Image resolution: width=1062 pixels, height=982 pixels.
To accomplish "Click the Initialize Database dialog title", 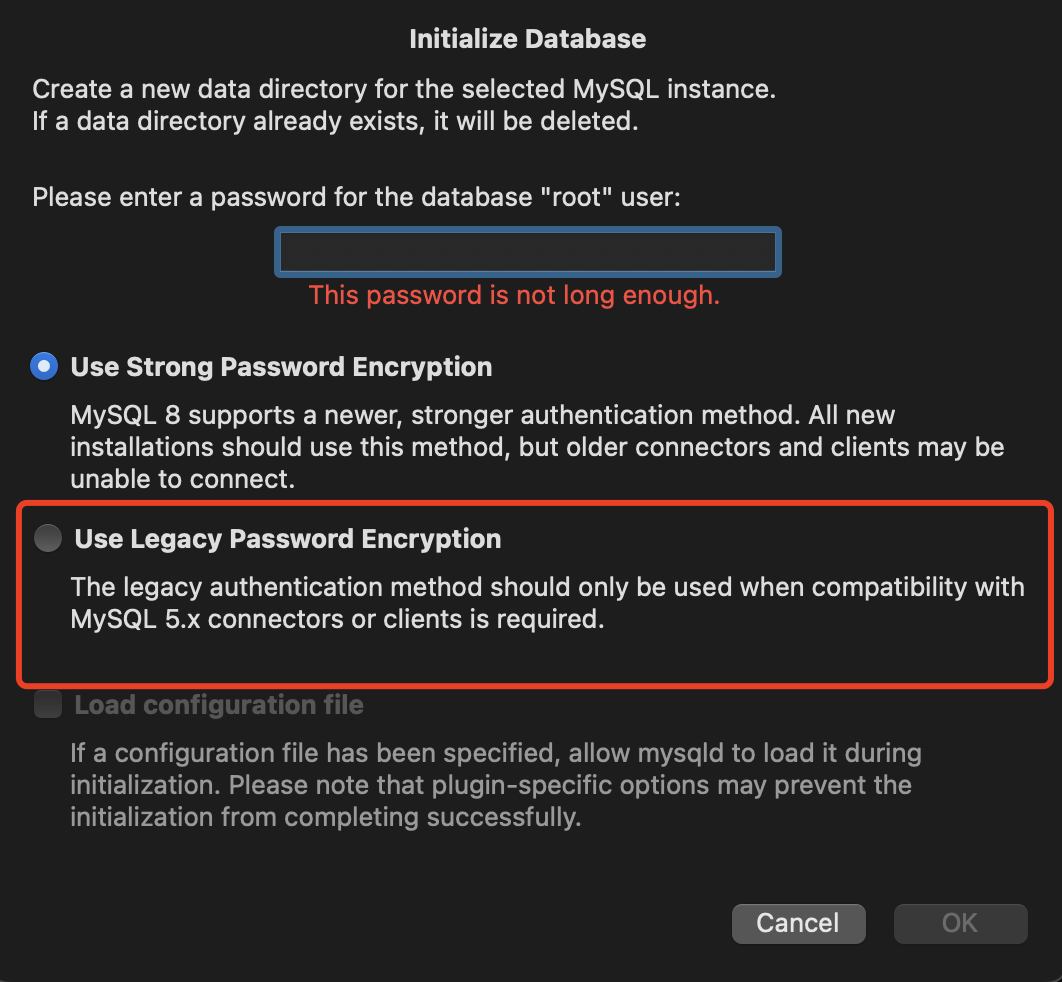I will pos(527,39).
